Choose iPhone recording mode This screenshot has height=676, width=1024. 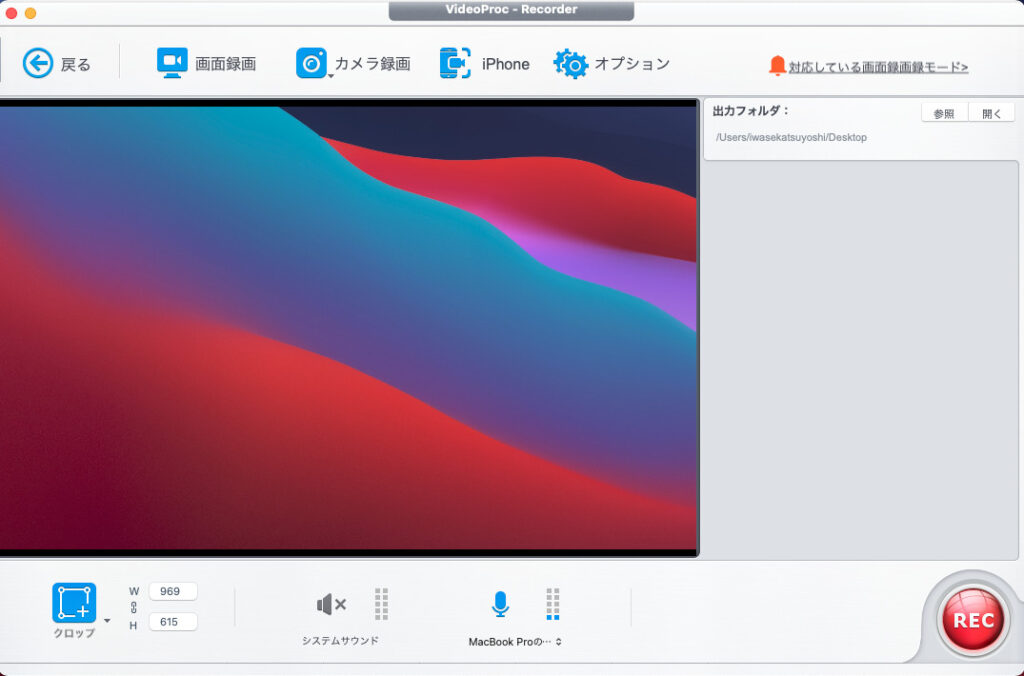tap(485, 63)
